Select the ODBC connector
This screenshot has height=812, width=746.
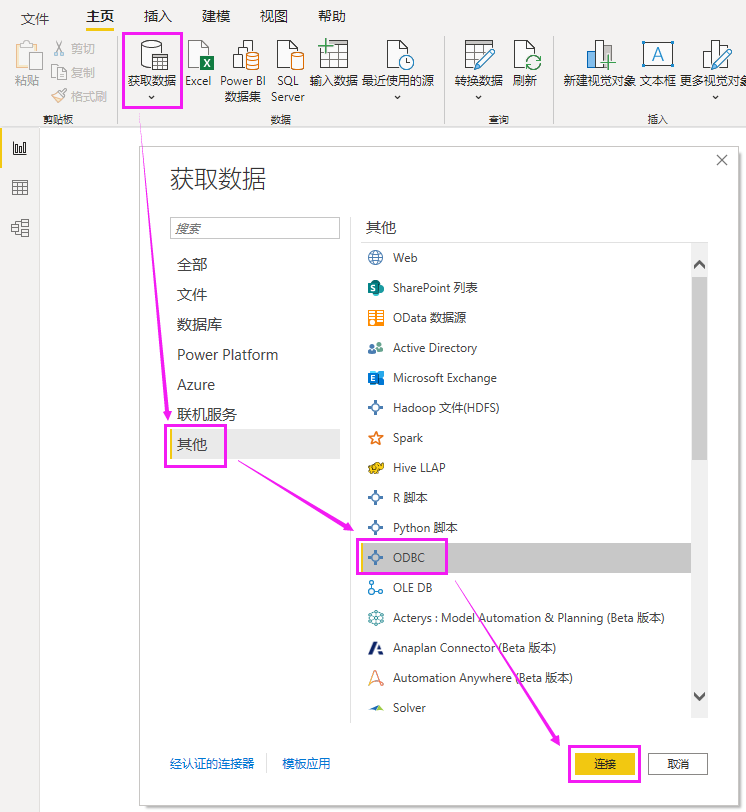(526, 558)
